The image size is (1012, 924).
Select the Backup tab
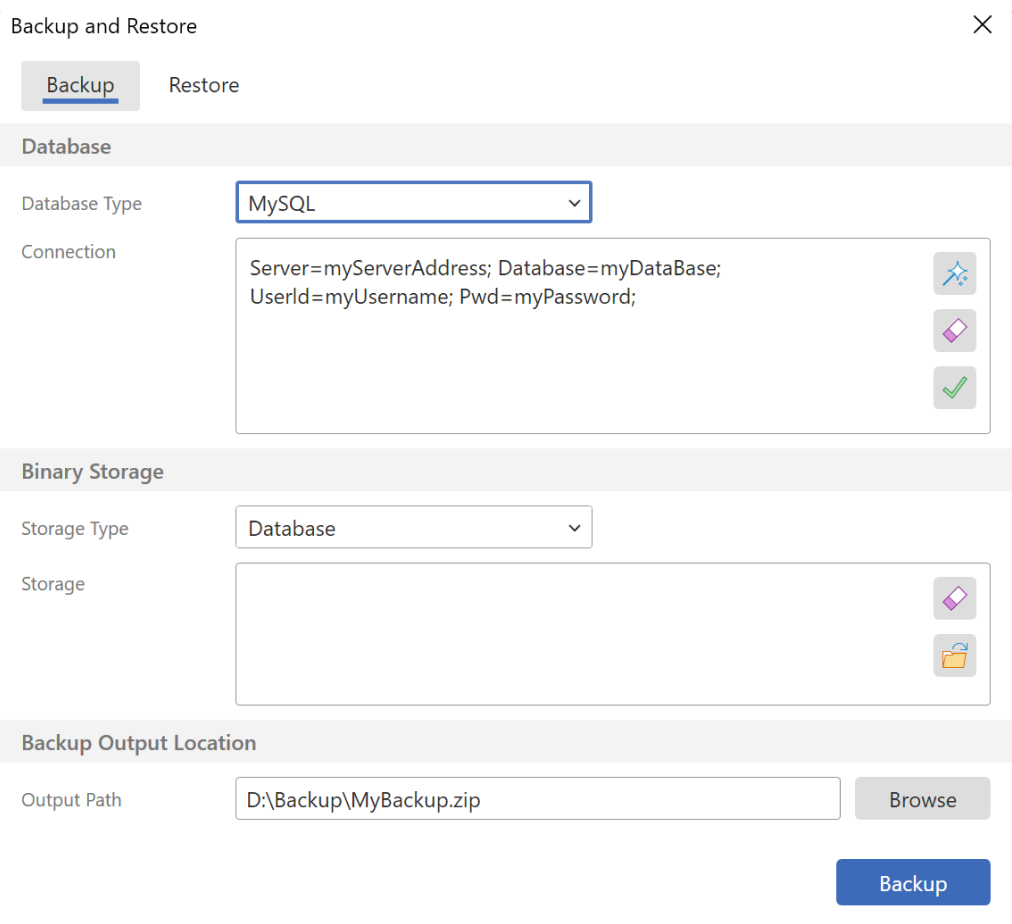[x=81, y=86]
